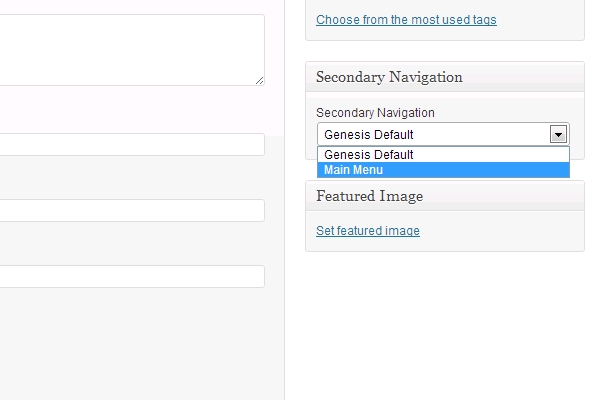The height and width of the screenshot is (400, 600).
Task: Click the resize grip on the large textarea
Action: pos(259,80)
